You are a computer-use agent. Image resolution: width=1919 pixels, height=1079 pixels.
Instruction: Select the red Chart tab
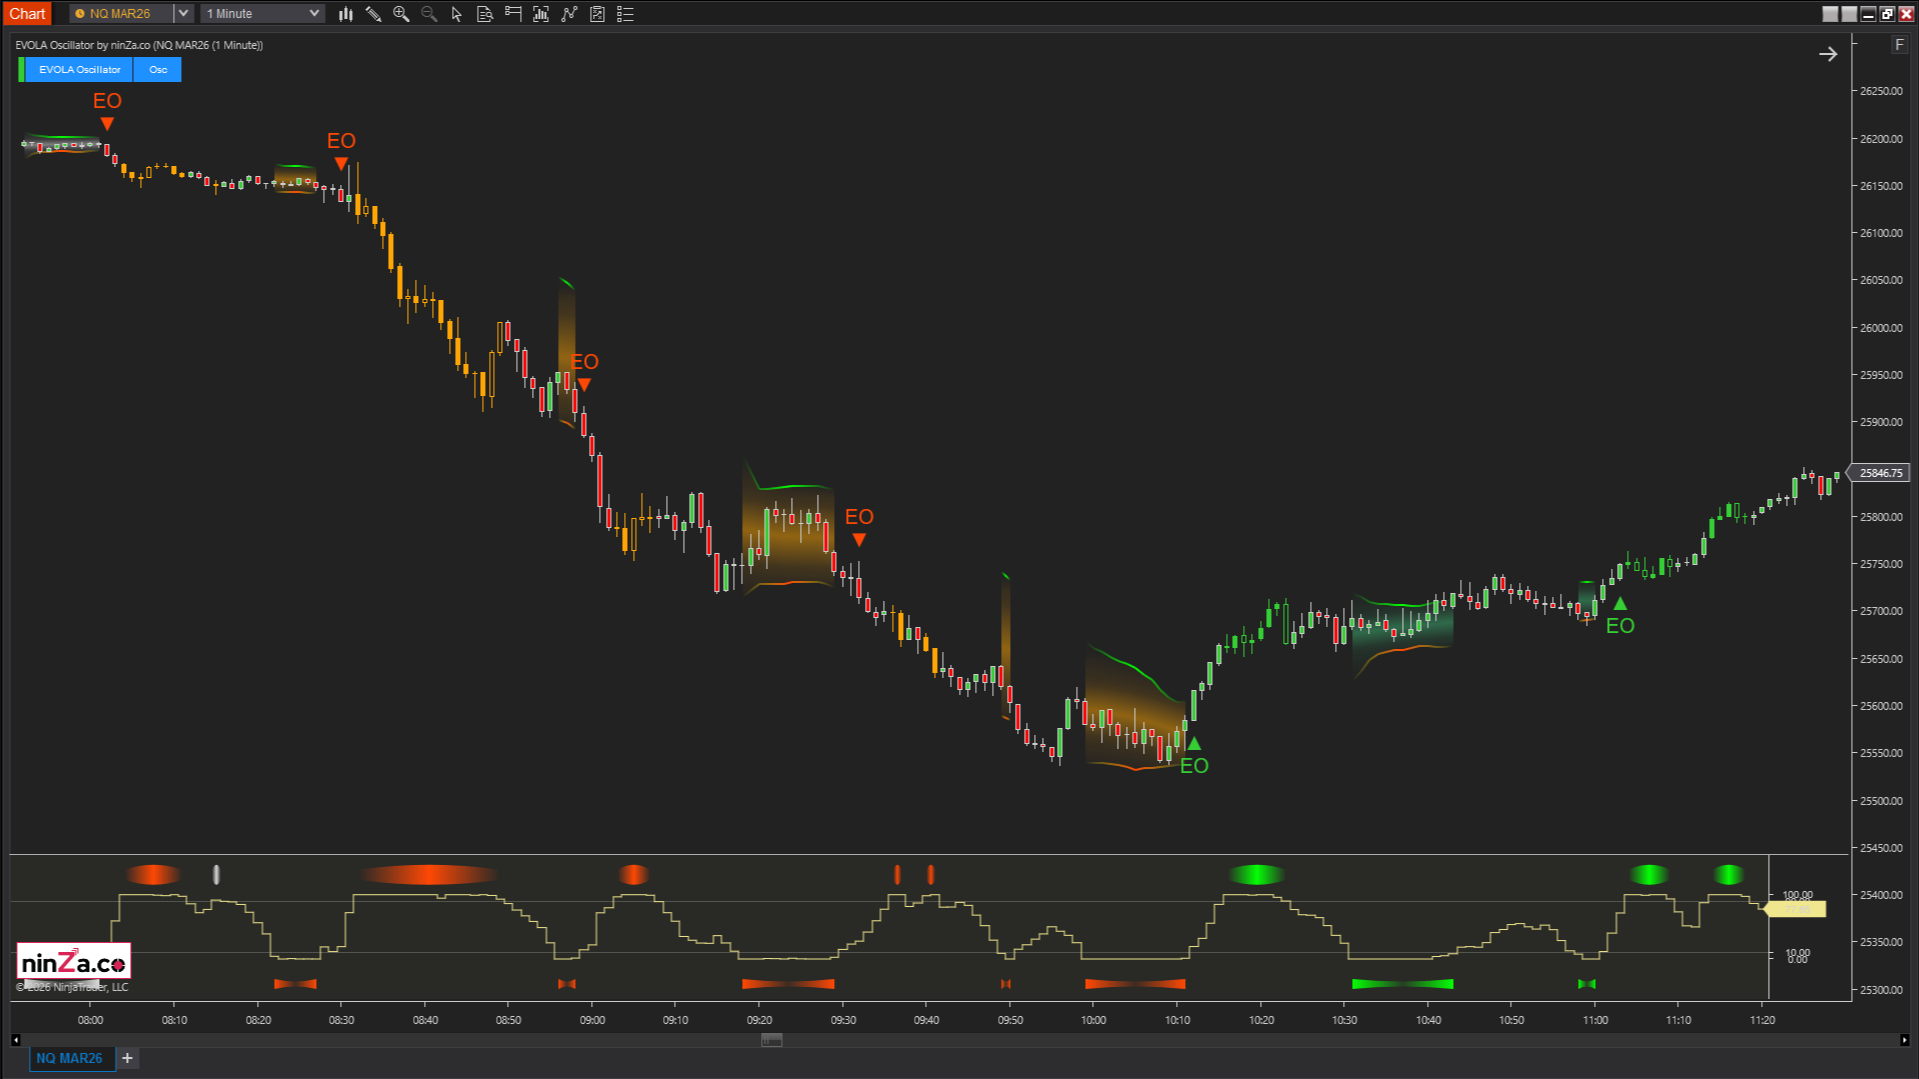pos(27,13)
